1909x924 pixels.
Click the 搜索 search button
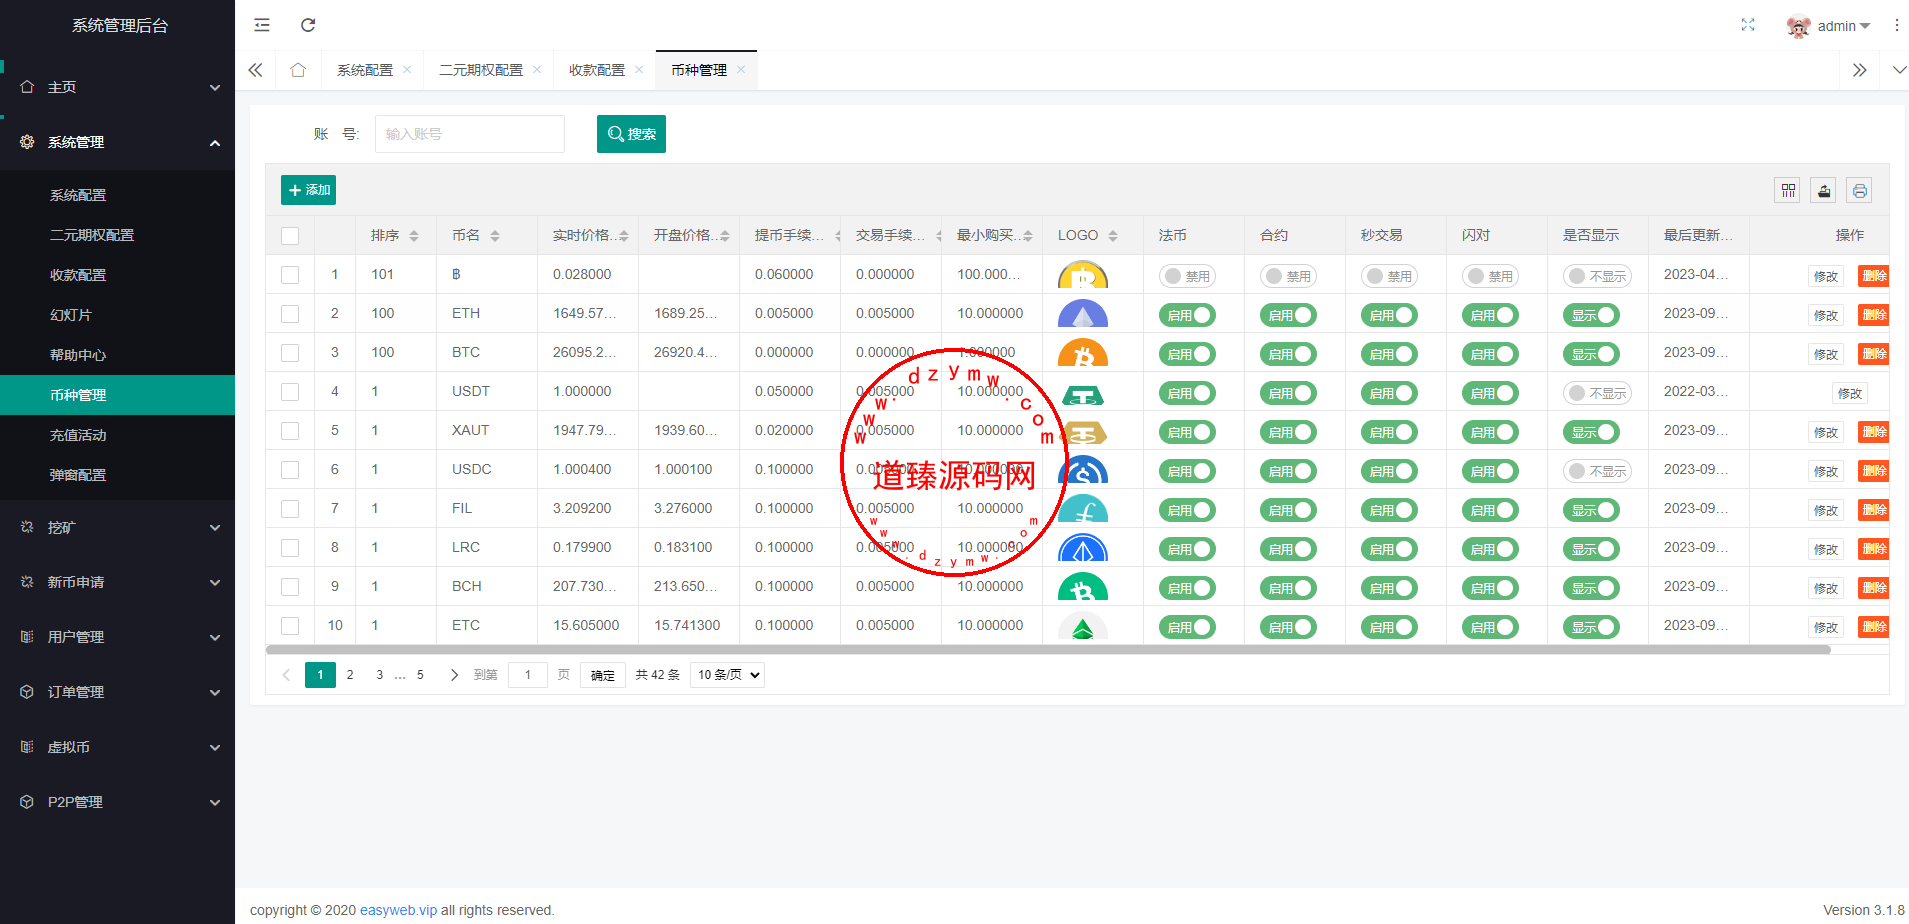pos(631,134)
